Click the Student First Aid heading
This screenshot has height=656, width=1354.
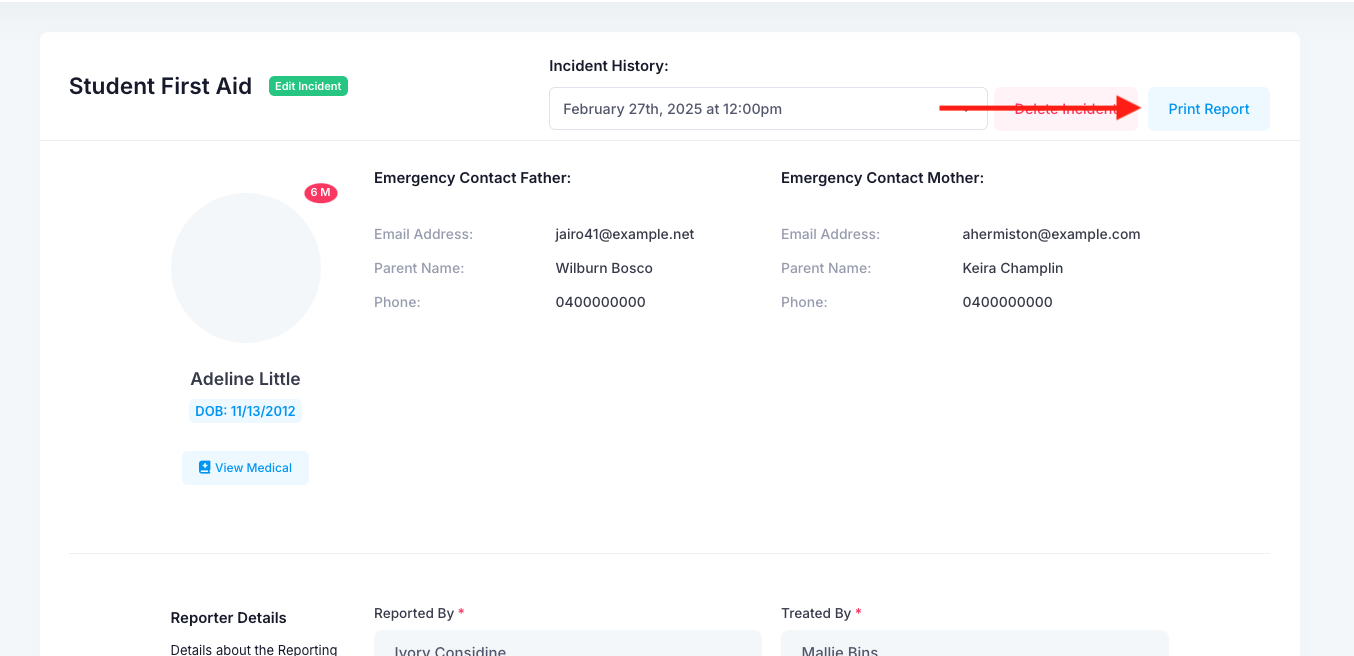[160, 86]
